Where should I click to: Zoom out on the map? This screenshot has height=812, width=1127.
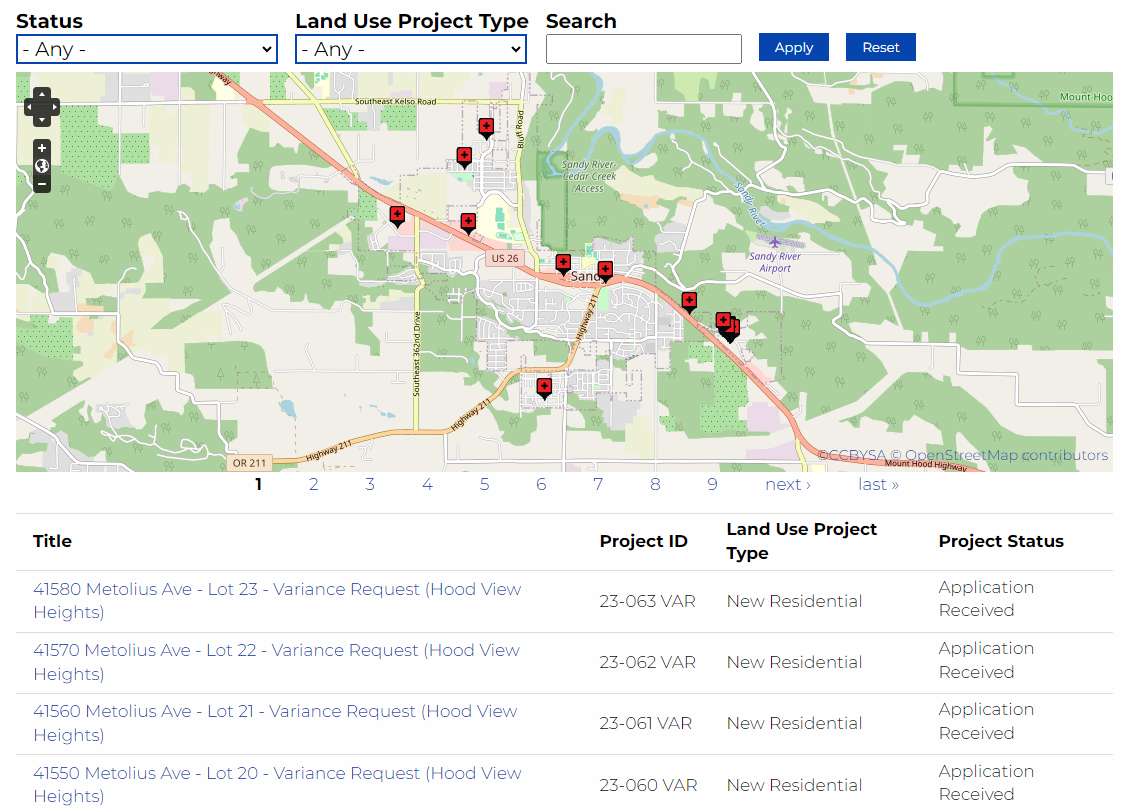tap(42, 184)
